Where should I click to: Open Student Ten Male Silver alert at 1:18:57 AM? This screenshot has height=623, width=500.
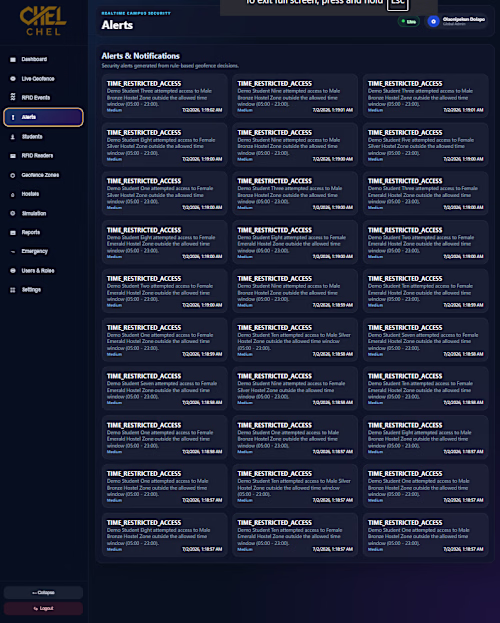[295, 486]
